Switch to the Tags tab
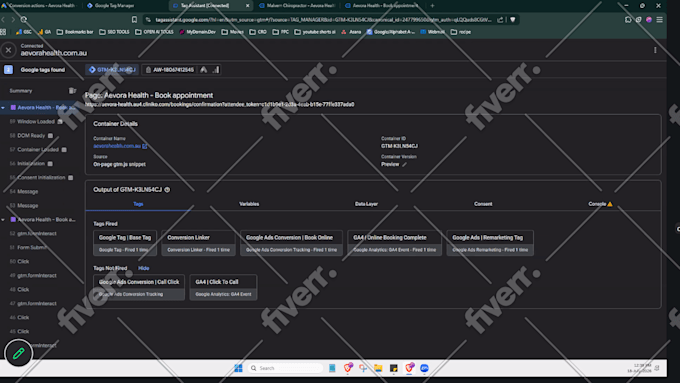This screenshot has width=680, height=383. coord(138,204)
